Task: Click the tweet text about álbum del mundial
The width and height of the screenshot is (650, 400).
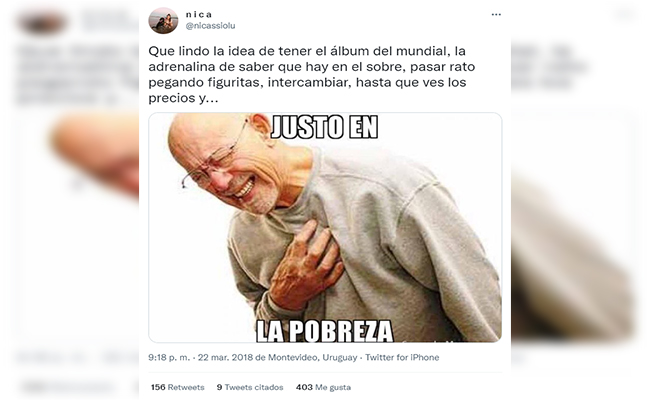Action: click(312, 74)
